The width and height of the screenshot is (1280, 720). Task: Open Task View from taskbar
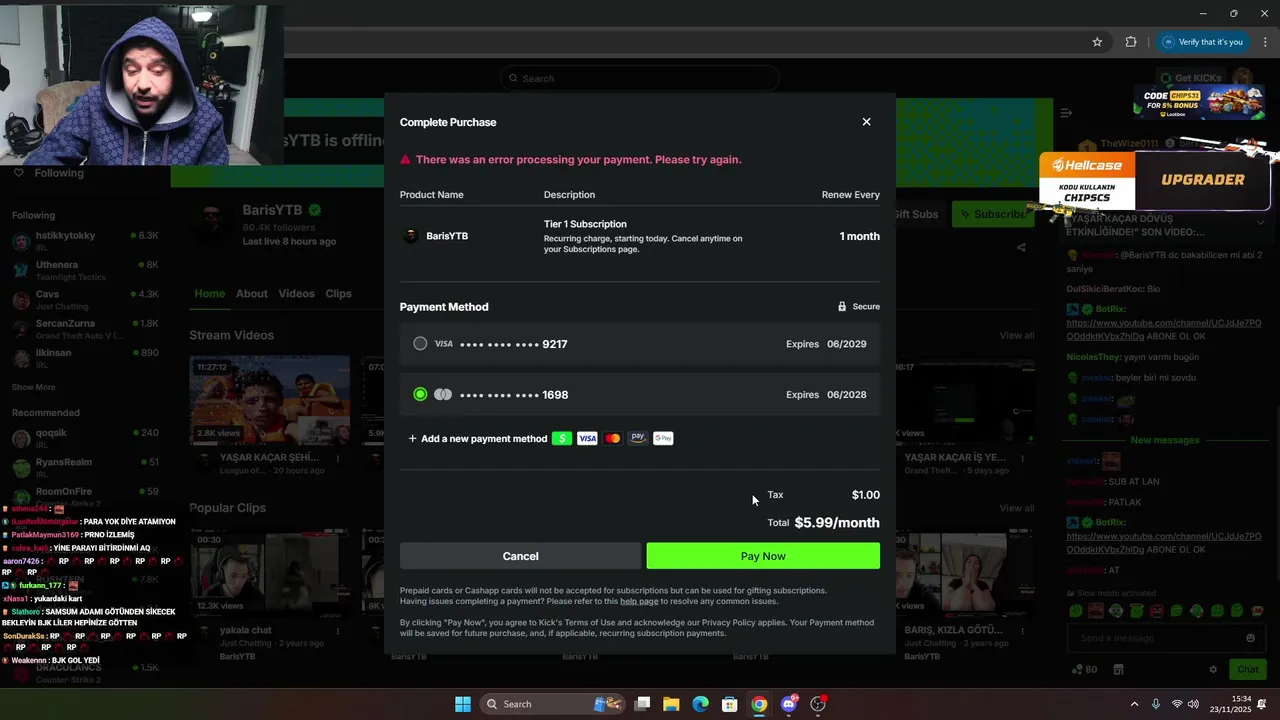coord(642,704)
